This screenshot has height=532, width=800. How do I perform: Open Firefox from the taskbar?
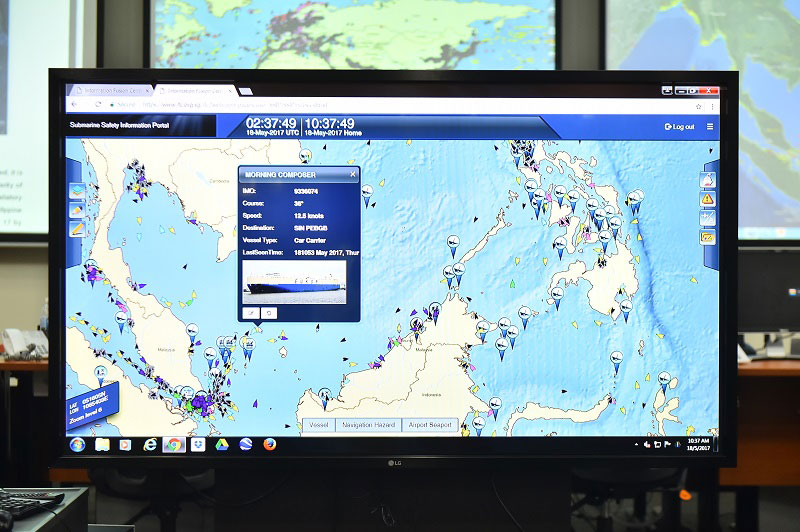(270, 444)
